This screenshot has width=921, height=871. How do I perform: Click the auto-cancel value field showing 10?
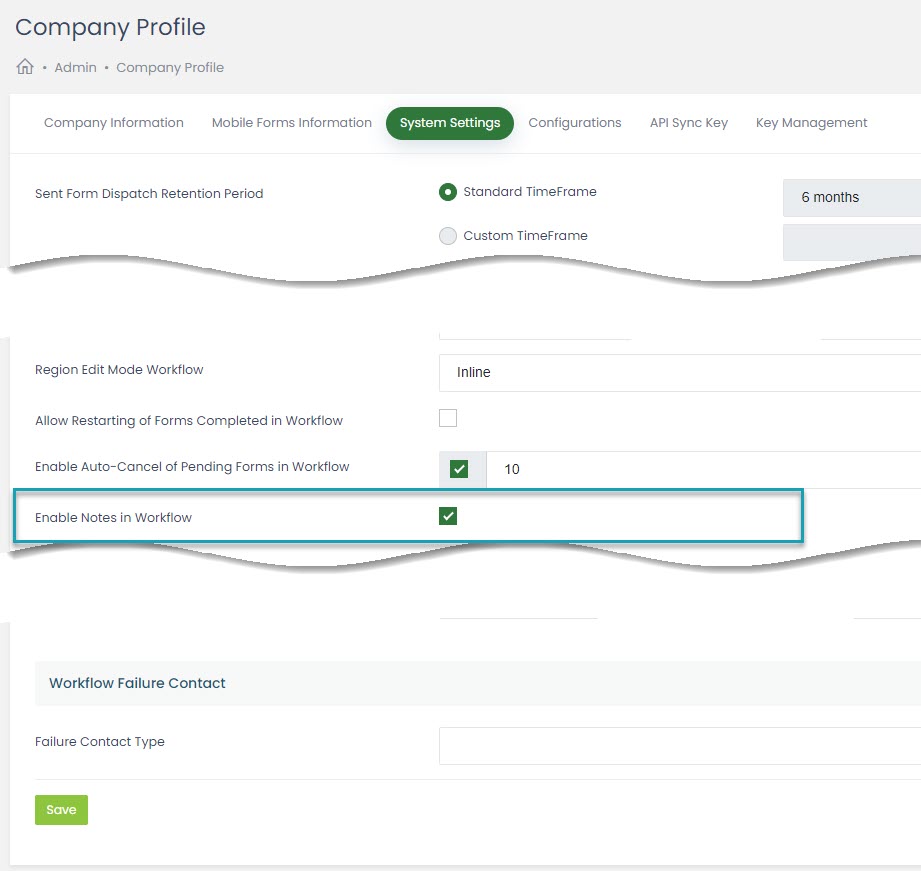coord(700,469)
